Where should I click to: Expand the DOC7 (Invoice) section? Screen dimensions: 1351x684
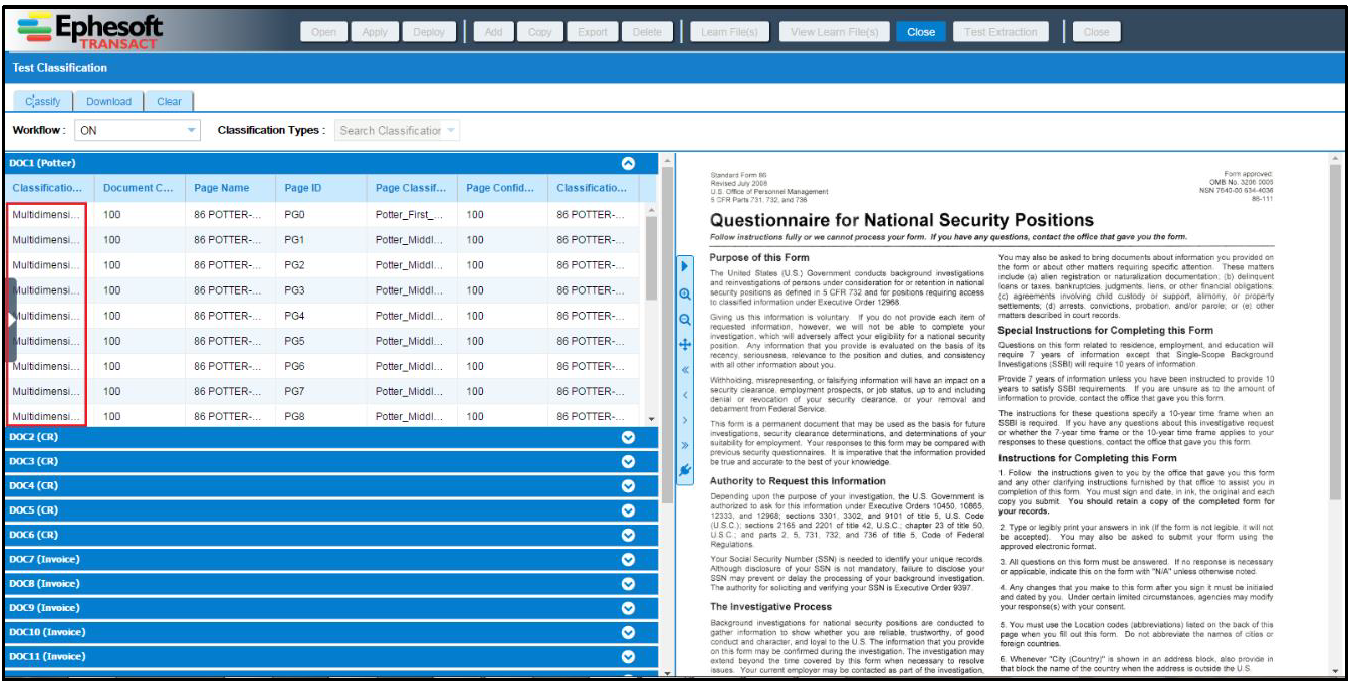click(x=628, y=559)
